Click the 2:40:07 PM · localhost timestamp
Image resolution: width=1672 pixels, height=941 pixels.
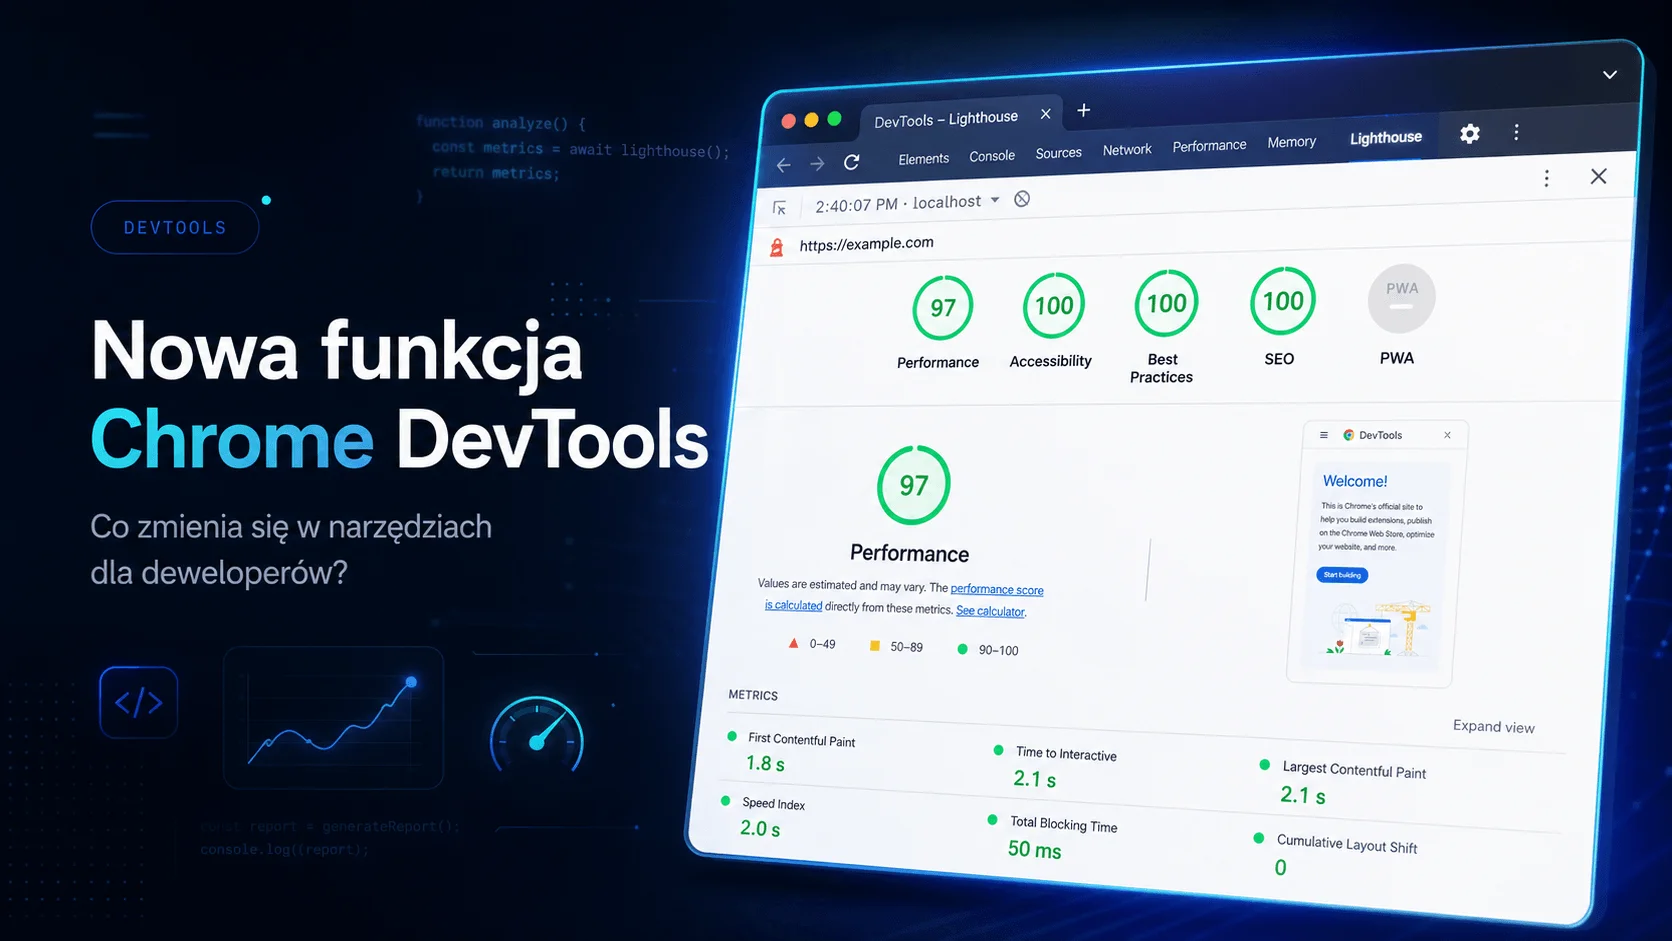coord(898,203)
